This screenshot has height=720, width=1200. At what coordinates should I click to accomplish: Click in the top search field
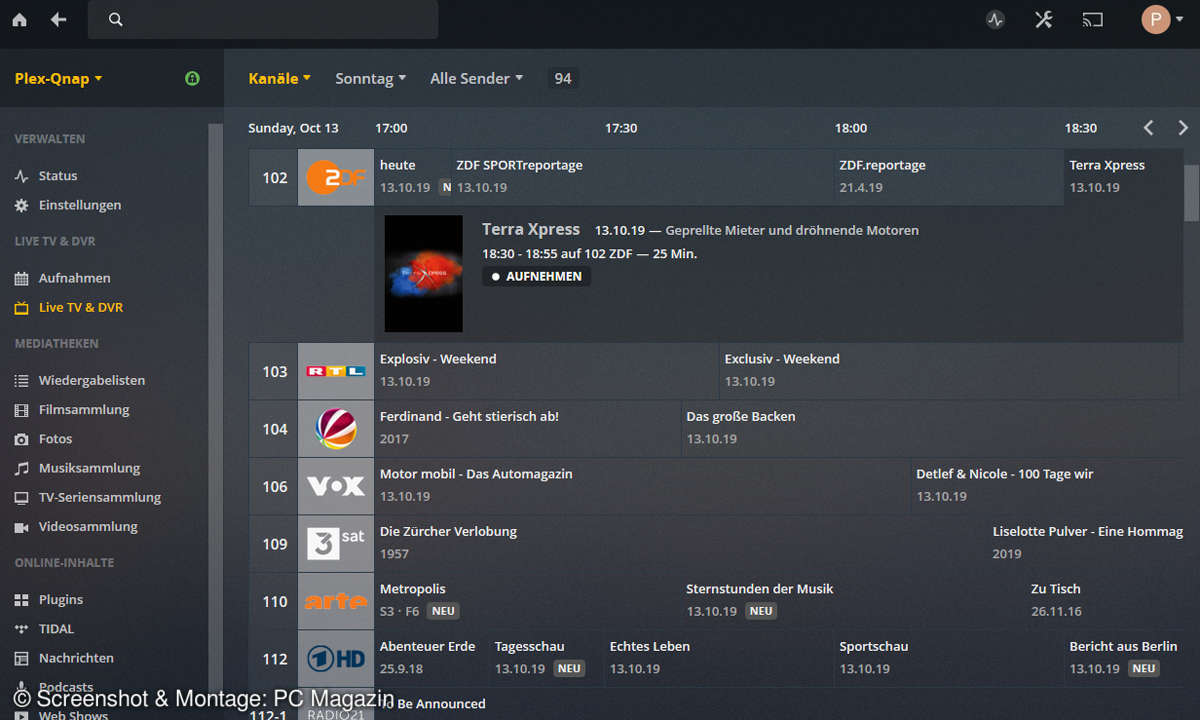click(263, 20)
